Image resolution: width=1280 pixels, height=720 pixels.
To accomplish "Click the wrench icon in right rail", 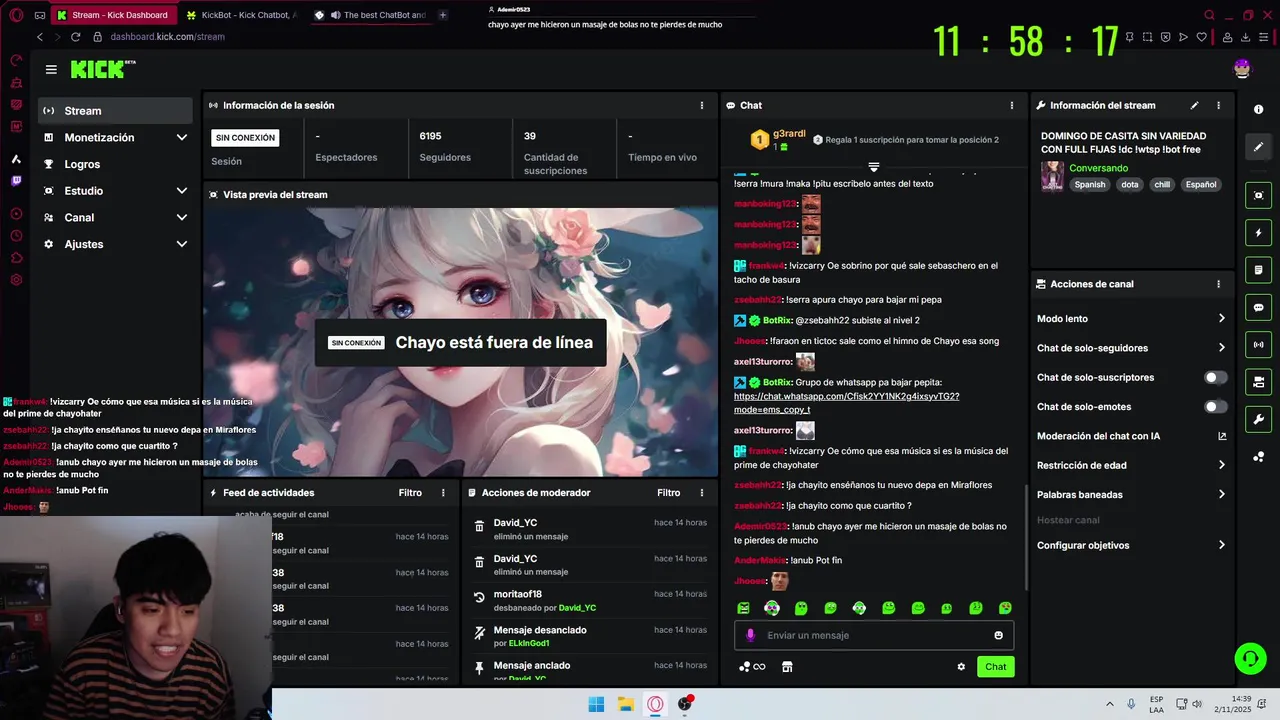I will click(x=1258, y=419).
